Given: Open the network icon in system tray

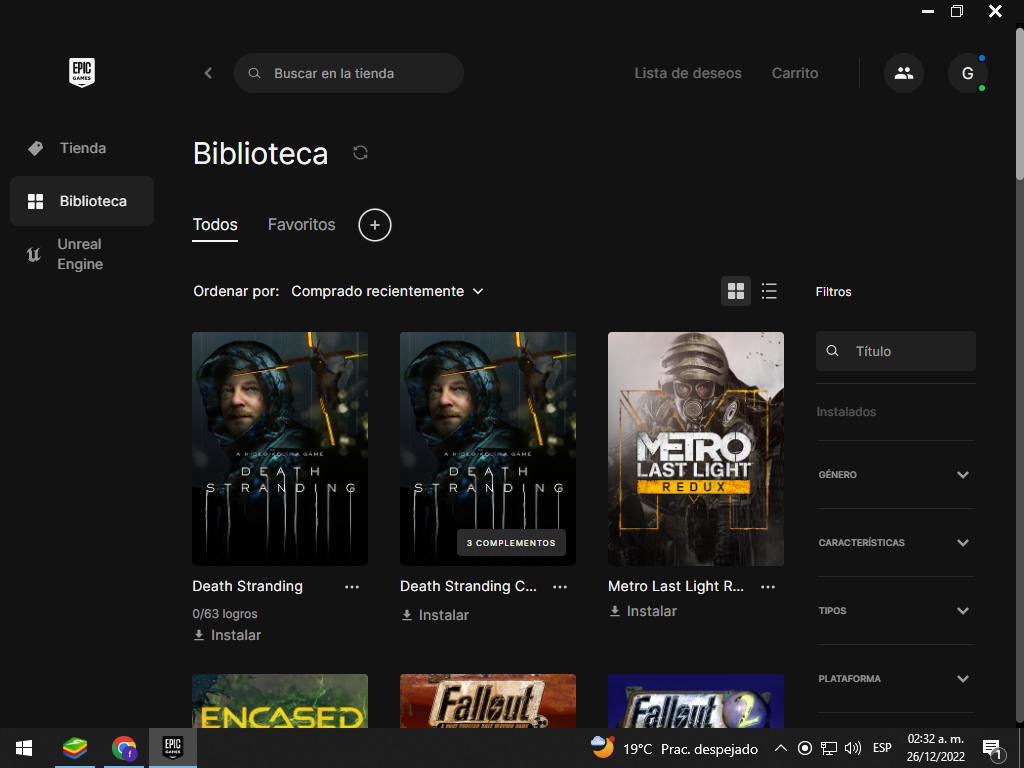Looking at the screenshot, I should coord(829,748).
